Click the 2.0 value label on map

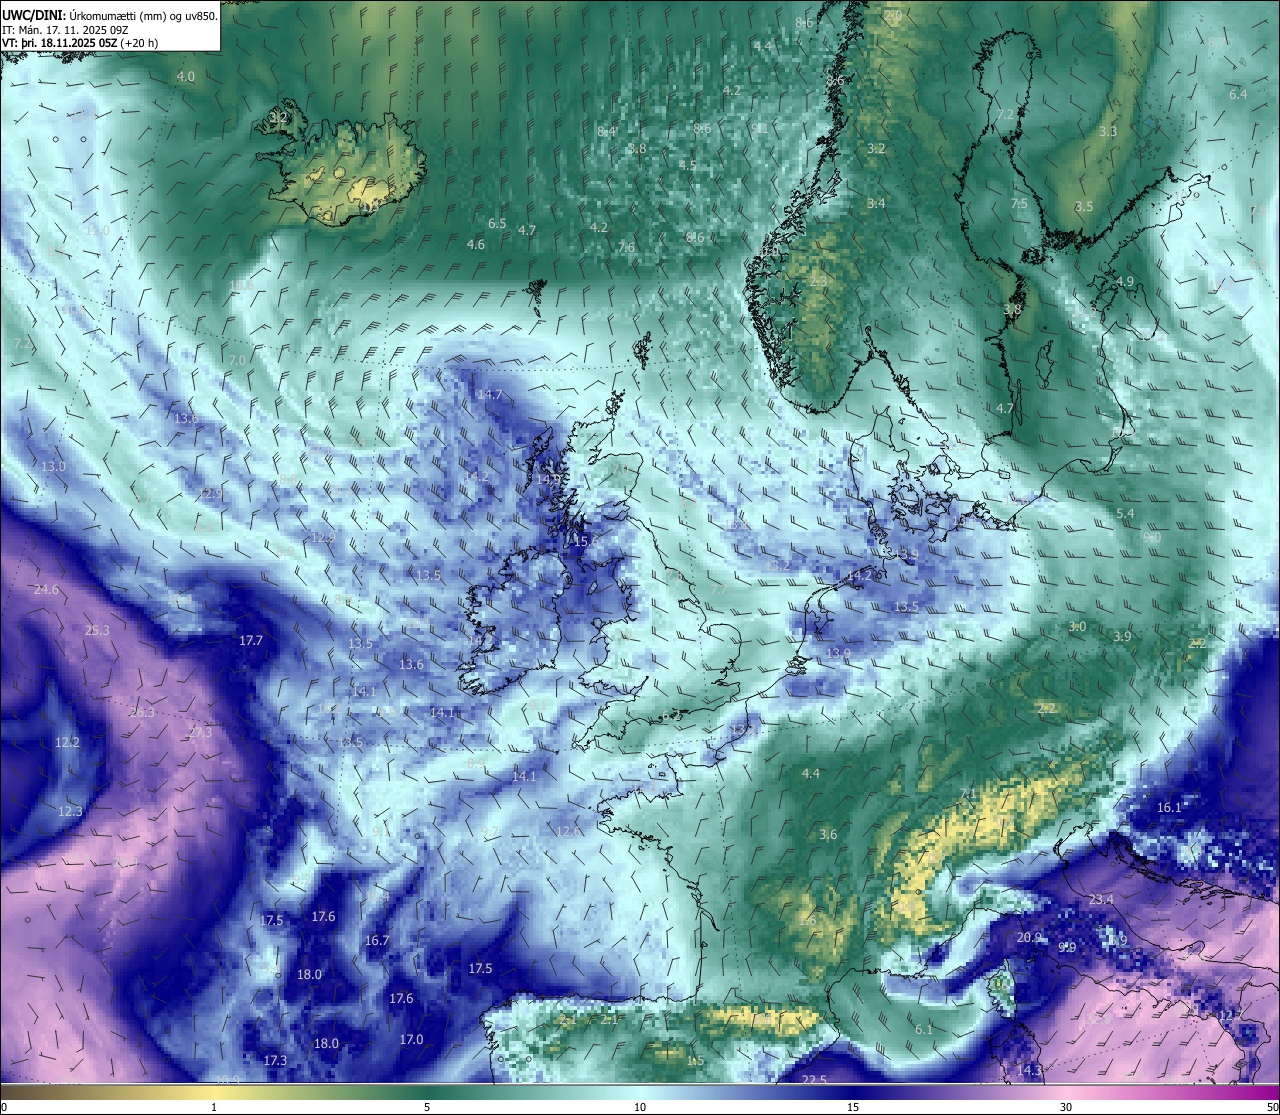(893, 16)
